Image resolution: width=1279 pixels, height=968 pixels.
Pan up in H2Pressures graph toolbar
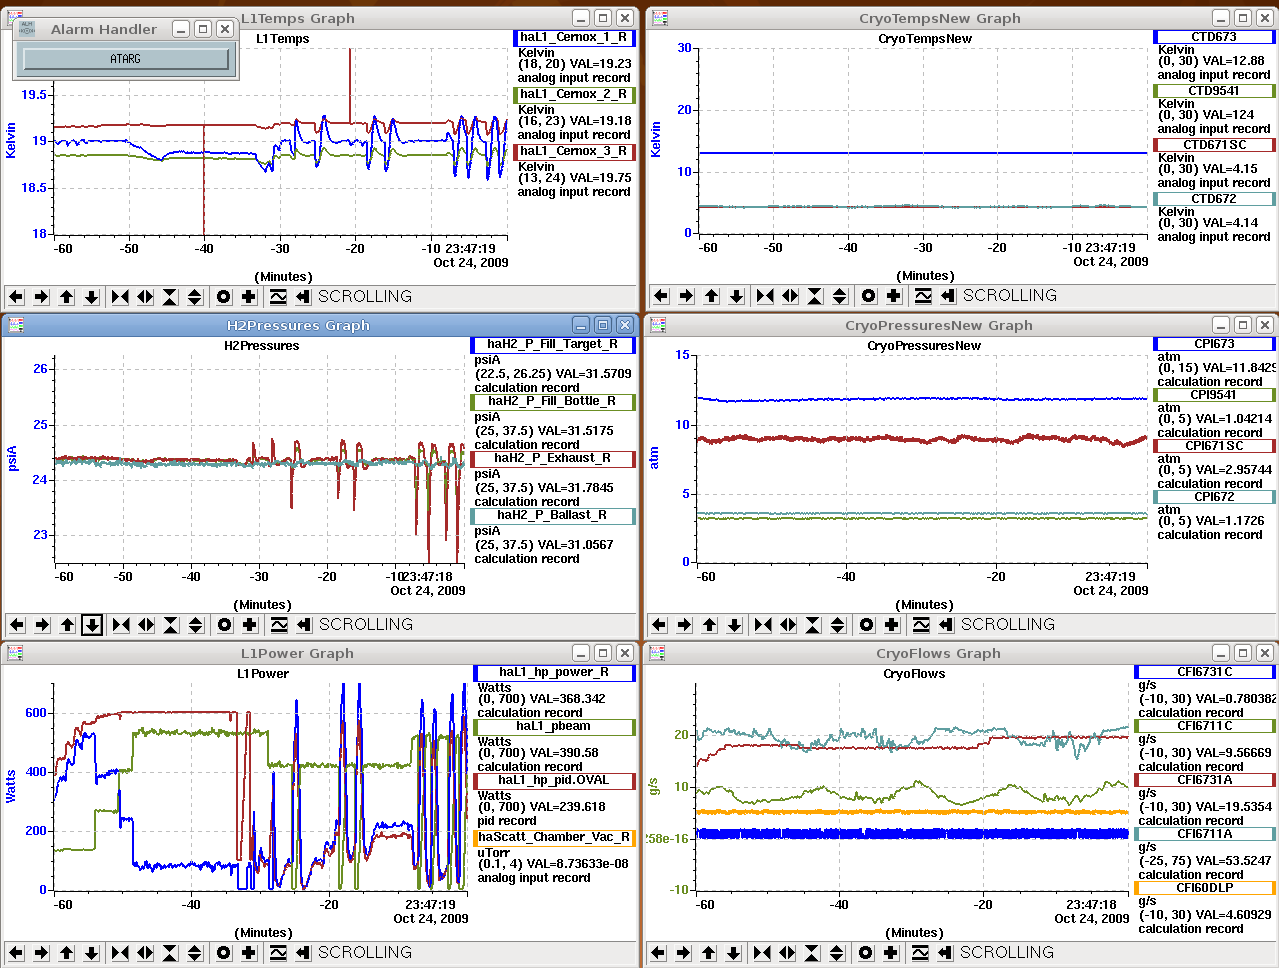[67, 625]
